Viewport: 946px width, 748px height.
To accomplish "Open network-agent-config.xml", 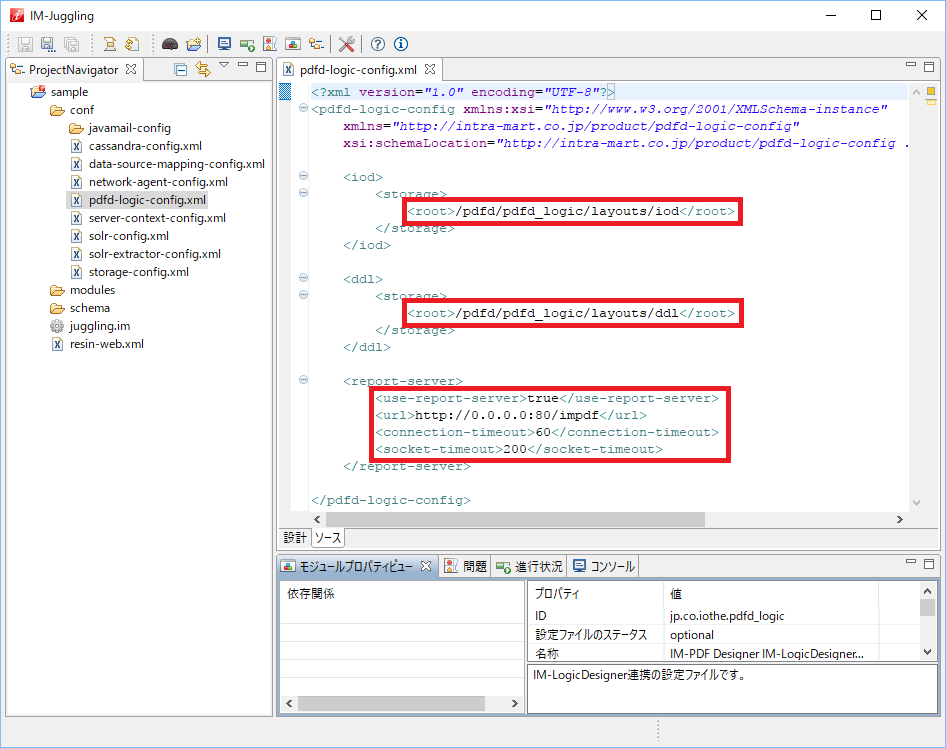I will click(158, 182).
